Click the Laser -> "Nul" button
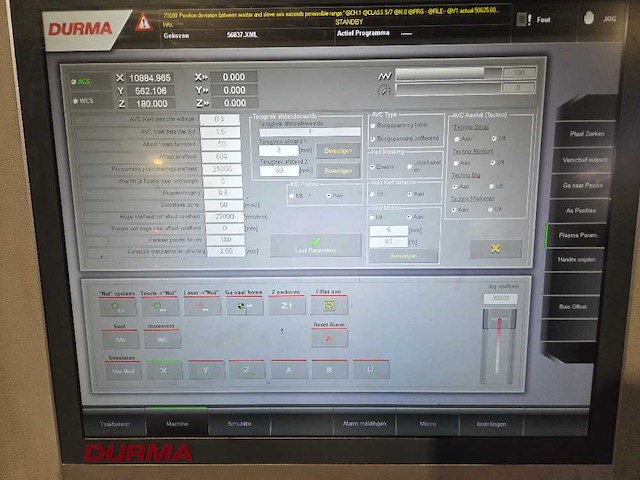The image size is (640, 480). click(x=202, y=307)
